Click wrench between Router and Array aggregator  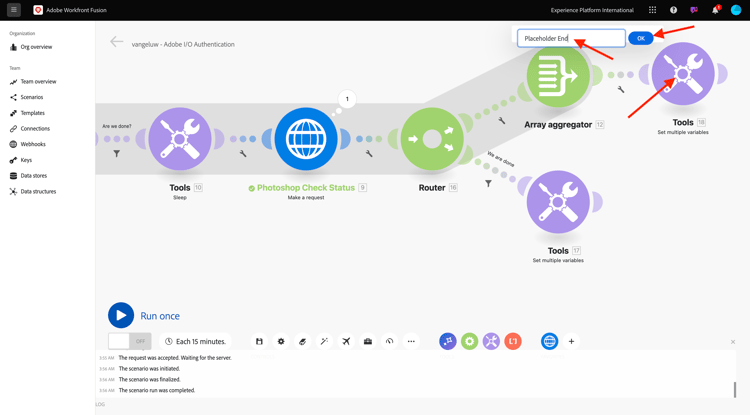pyautogui.click(x=502, y=121)
